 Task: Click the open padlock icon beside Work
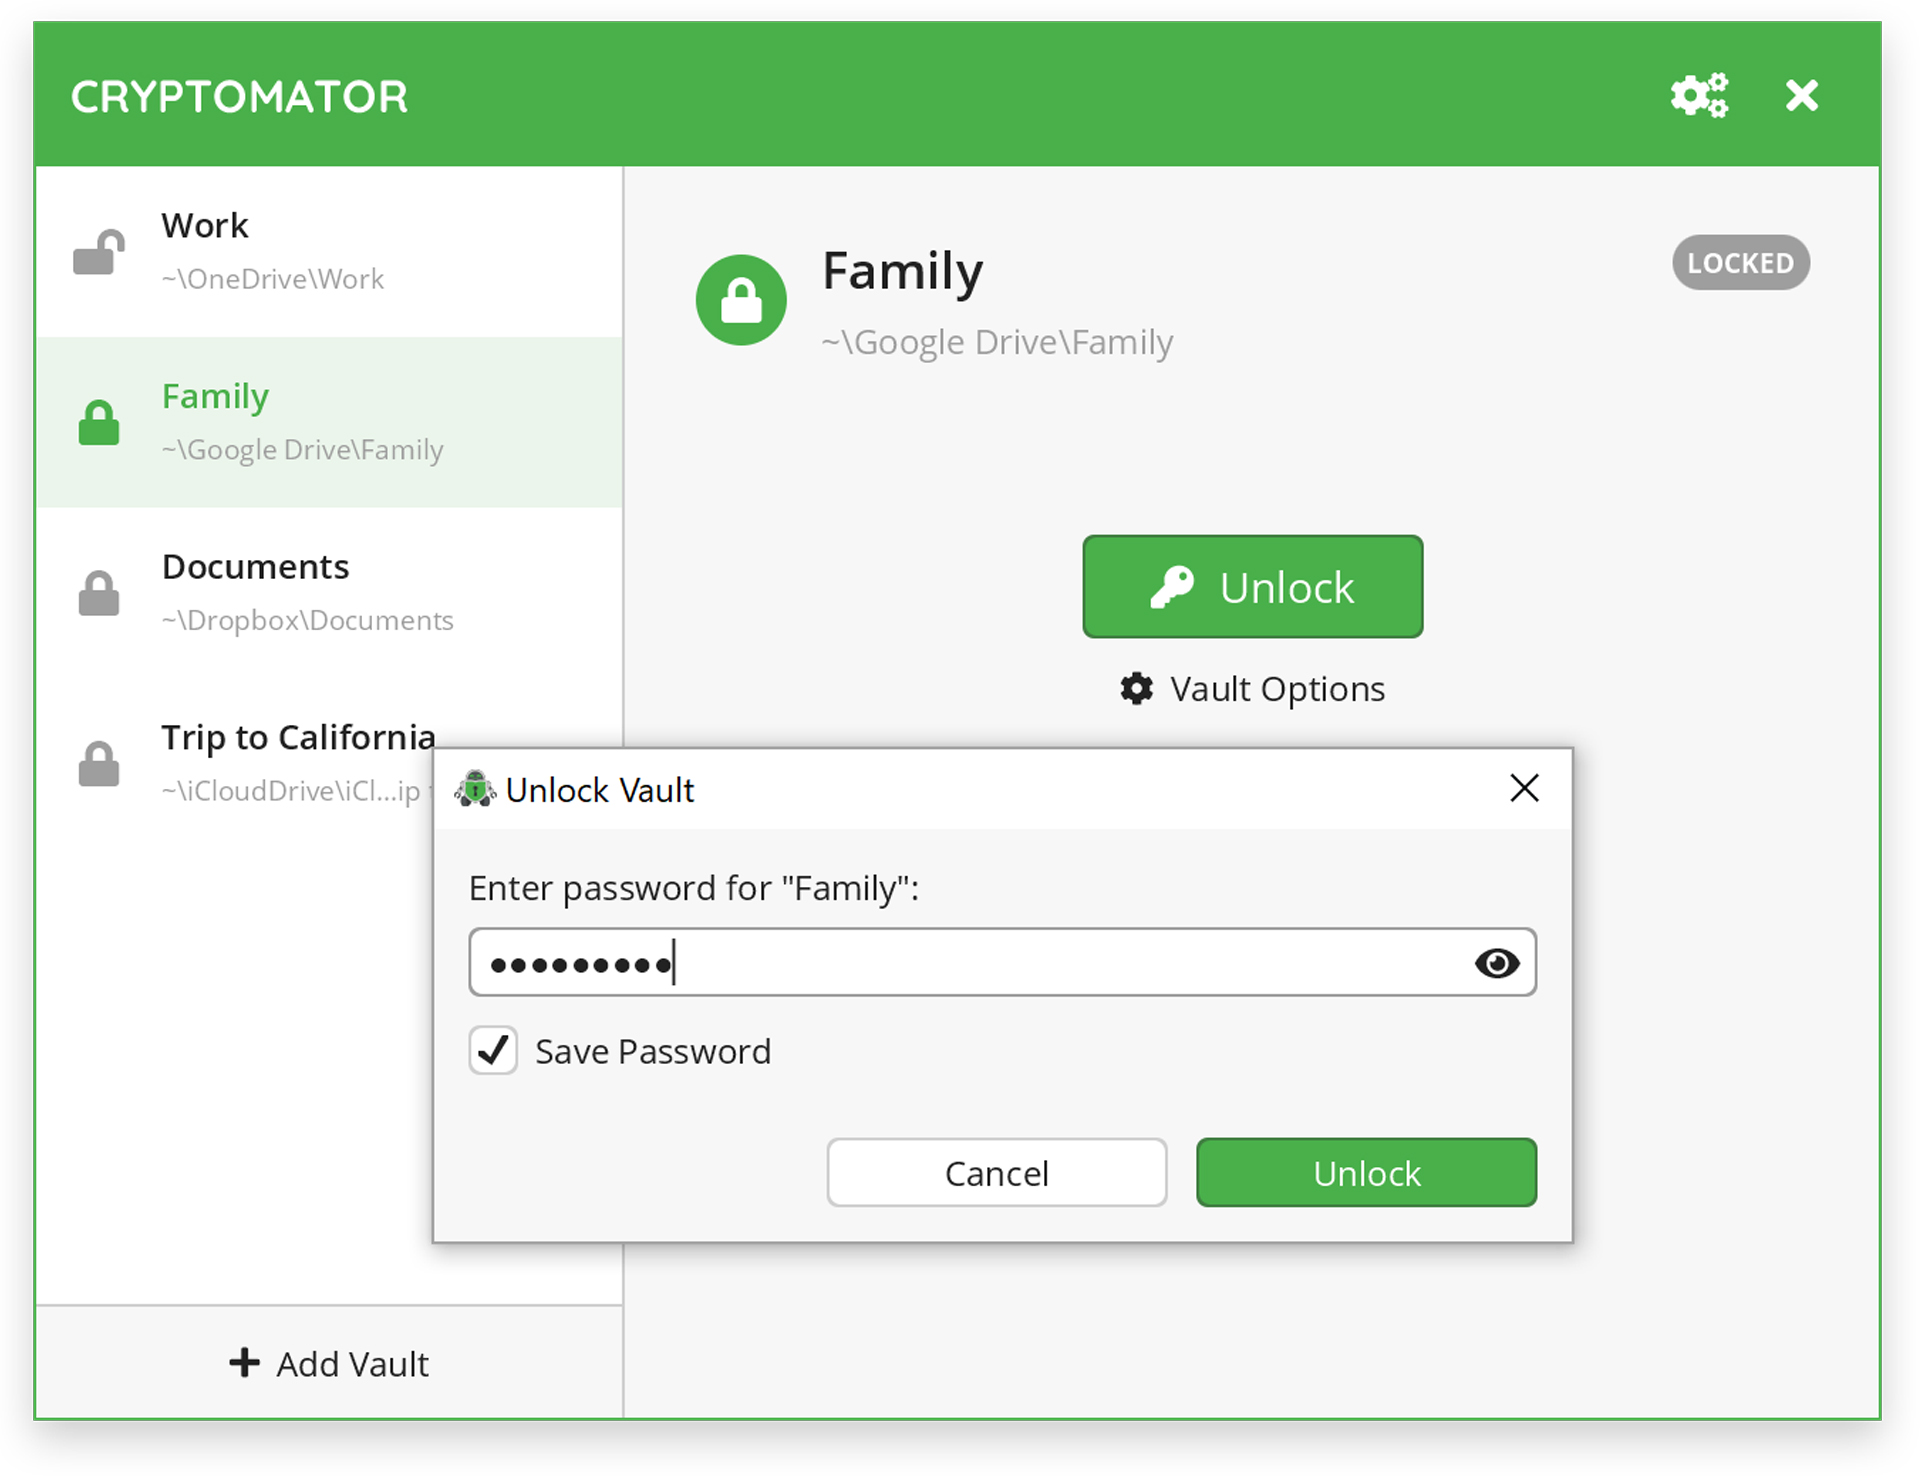coord(99,252)
